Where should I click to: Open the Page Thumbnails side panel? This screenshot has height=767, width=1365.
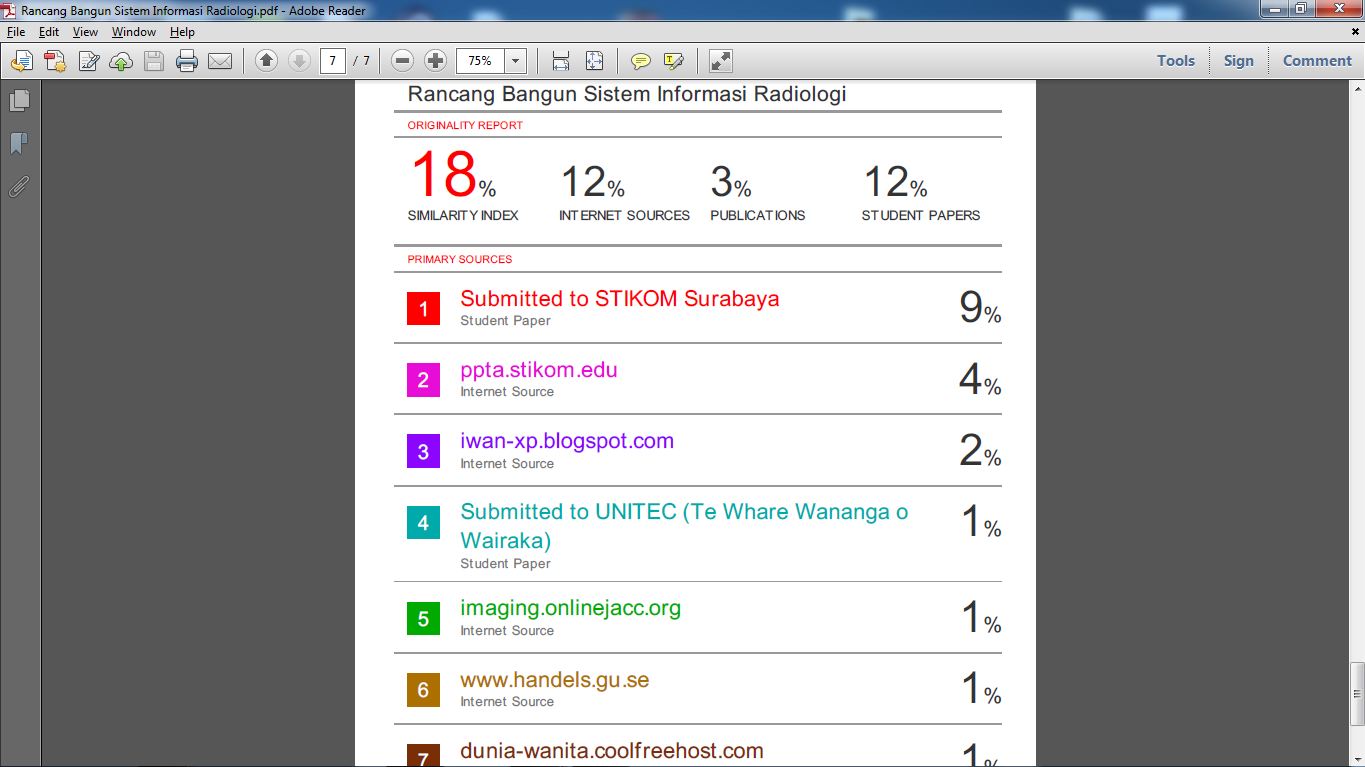19,101
